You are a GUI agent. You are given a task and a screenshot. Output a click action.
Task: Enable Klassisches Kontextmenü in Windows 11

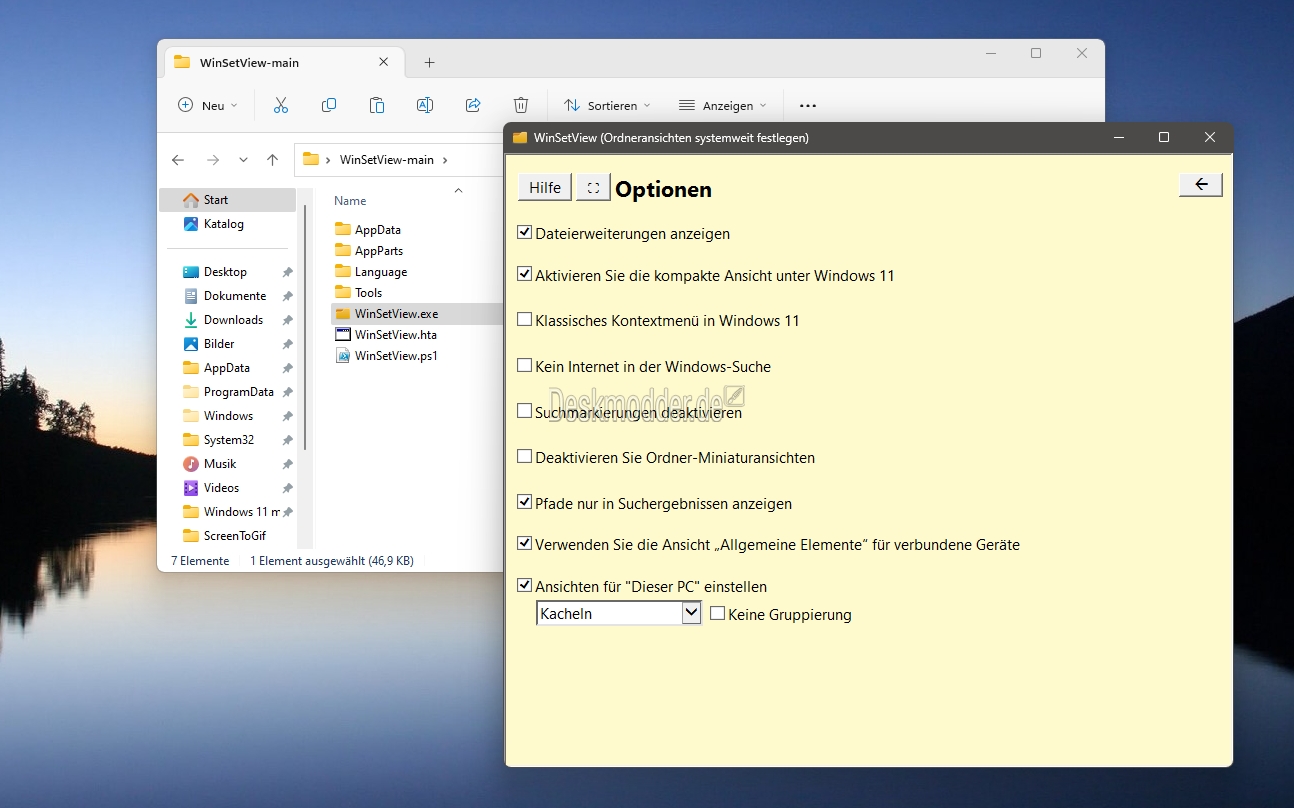point(524,319)
